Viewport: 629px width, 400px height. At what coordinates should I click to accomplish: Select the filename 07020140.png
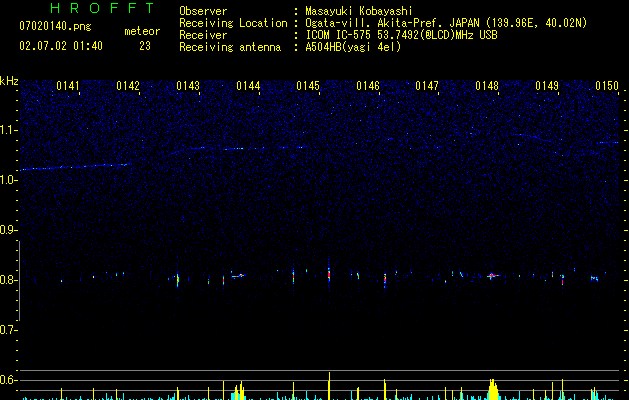(55, 27)
